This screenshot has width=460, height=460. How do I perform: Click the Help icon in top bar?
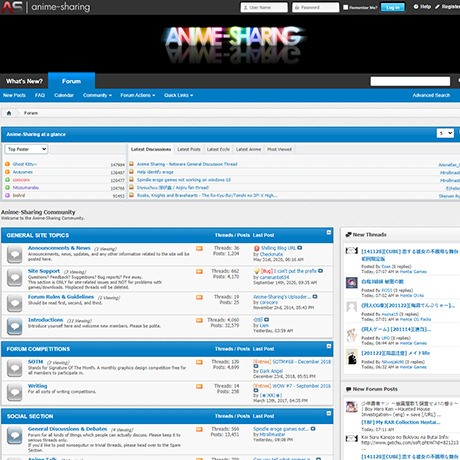click(x=416, y=6)
